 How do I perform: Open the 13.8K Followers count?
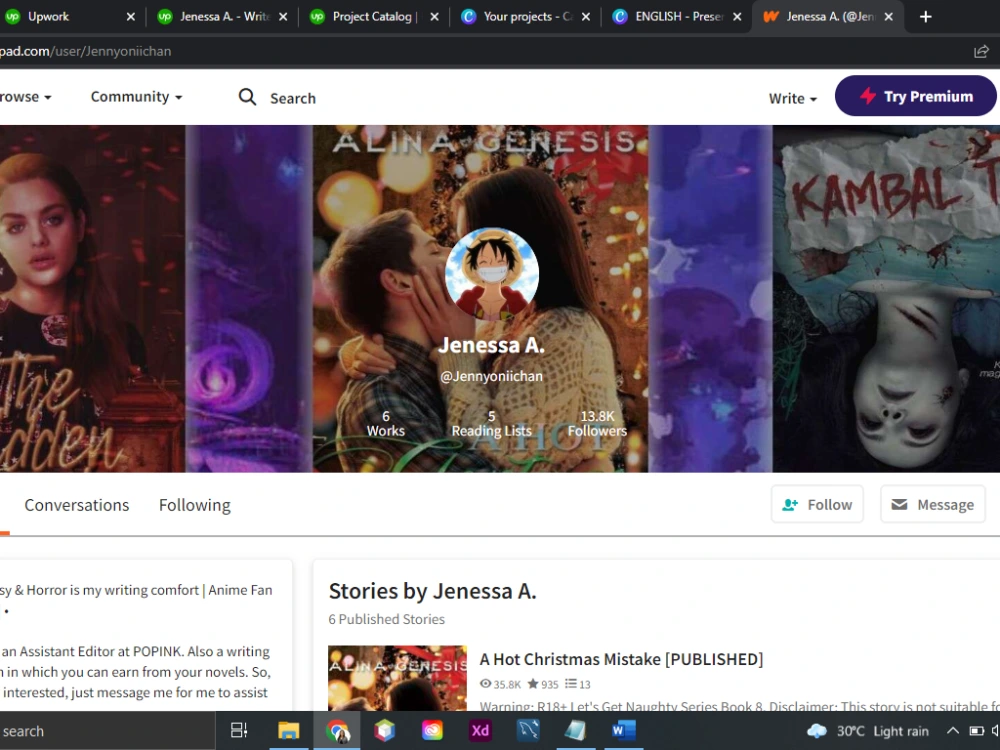tap(597, 423)
